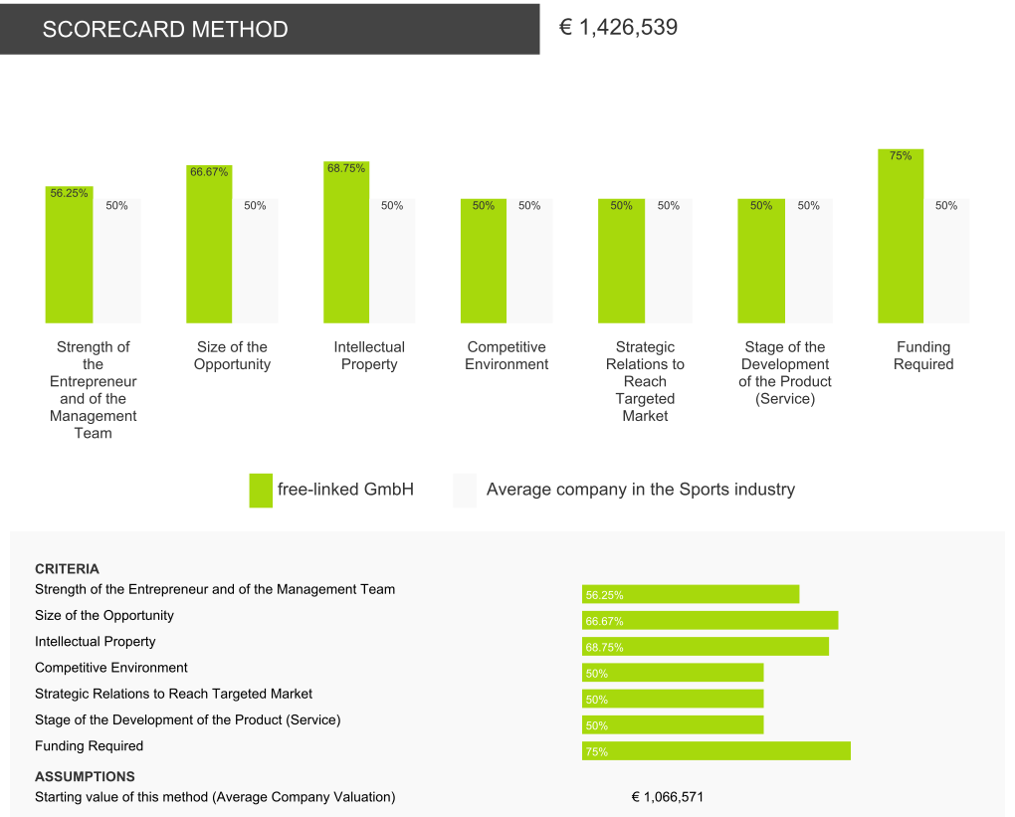Click the green free-linked GmbH legend swatch
1015x817 pixels.
[260, 490]
